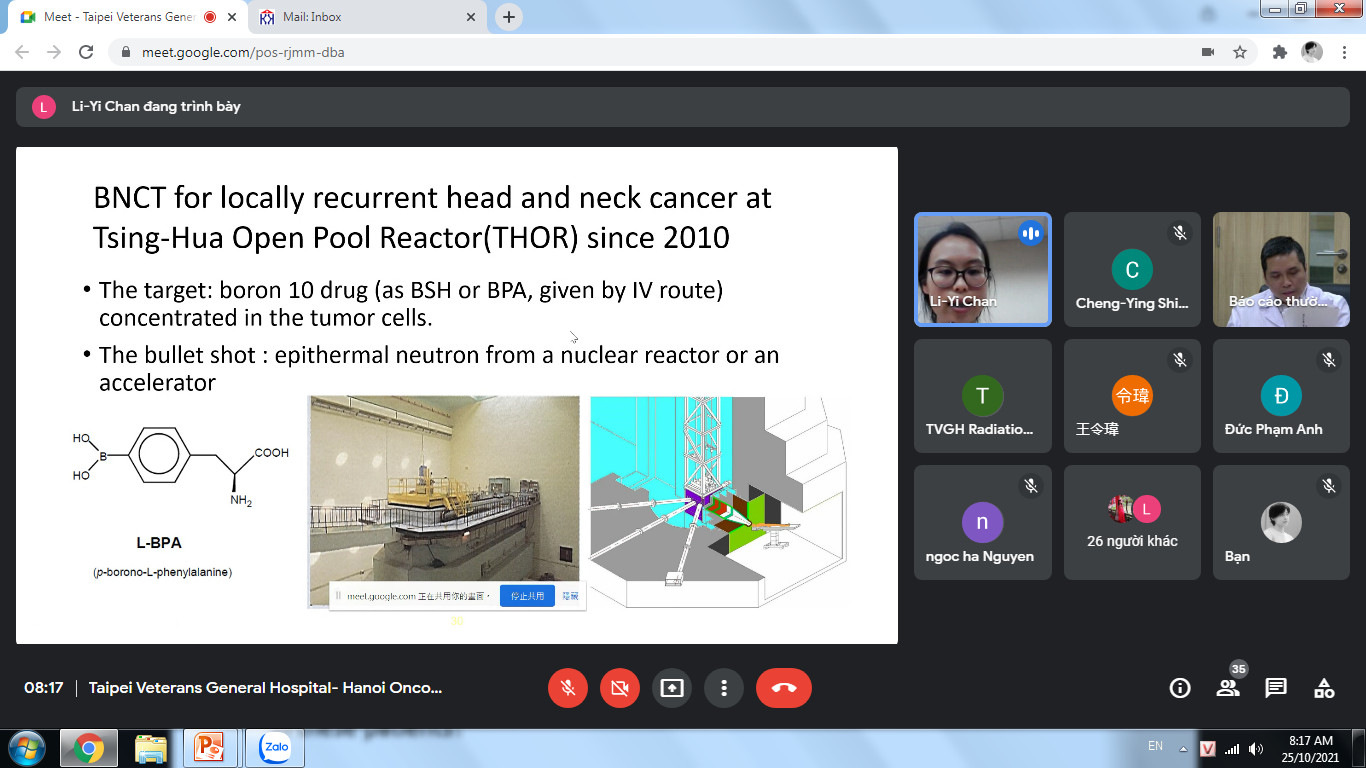Open the meeting details info icon
The width and height of the screenshot is (1366, 768).
[1180, 688]
